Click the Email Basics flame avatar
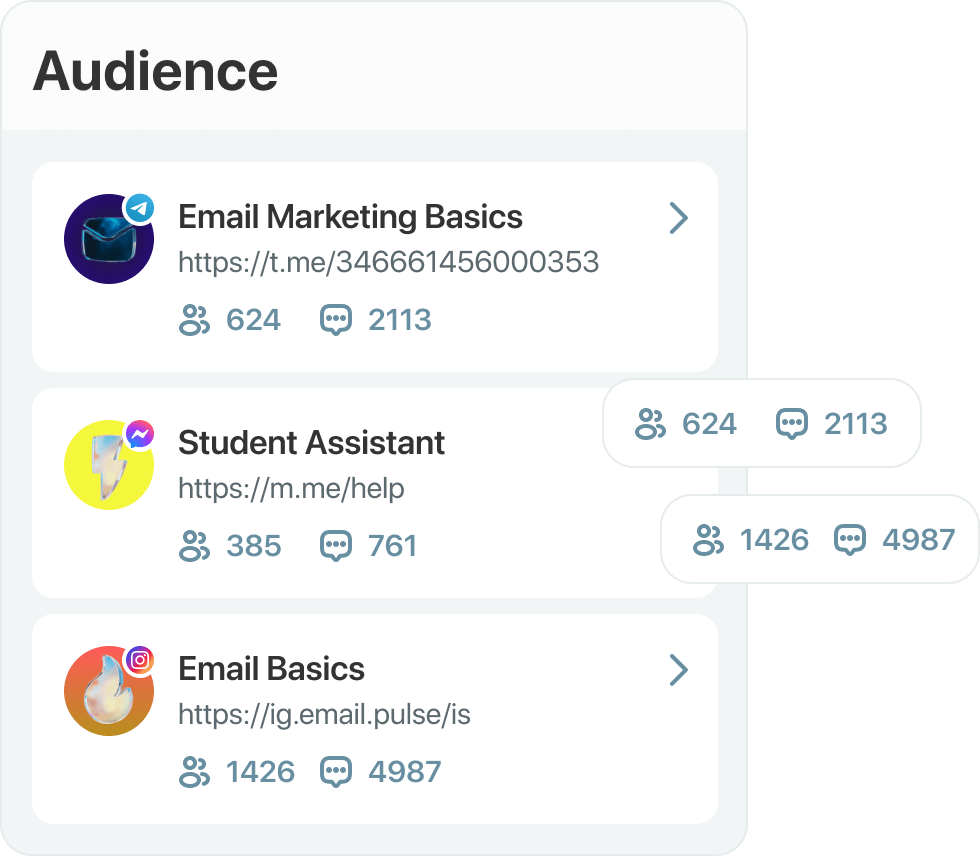 (x=108, y=692)
